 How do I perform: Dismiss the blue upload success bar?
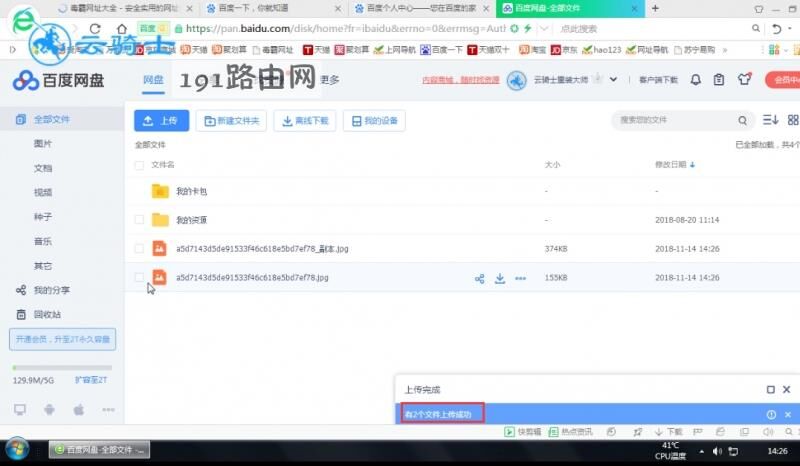tap(788, 414)
